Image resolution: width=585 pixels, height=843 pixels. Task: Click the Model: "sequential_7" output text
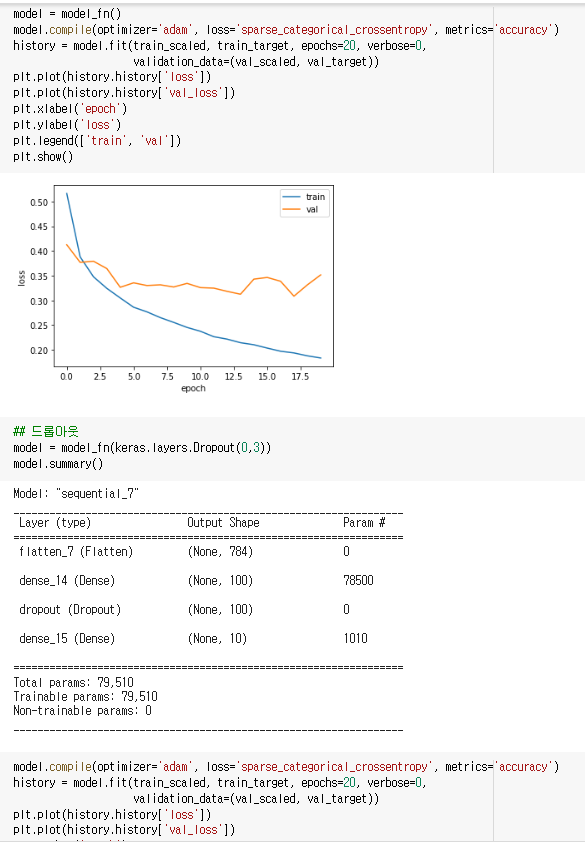pos(76,494)
